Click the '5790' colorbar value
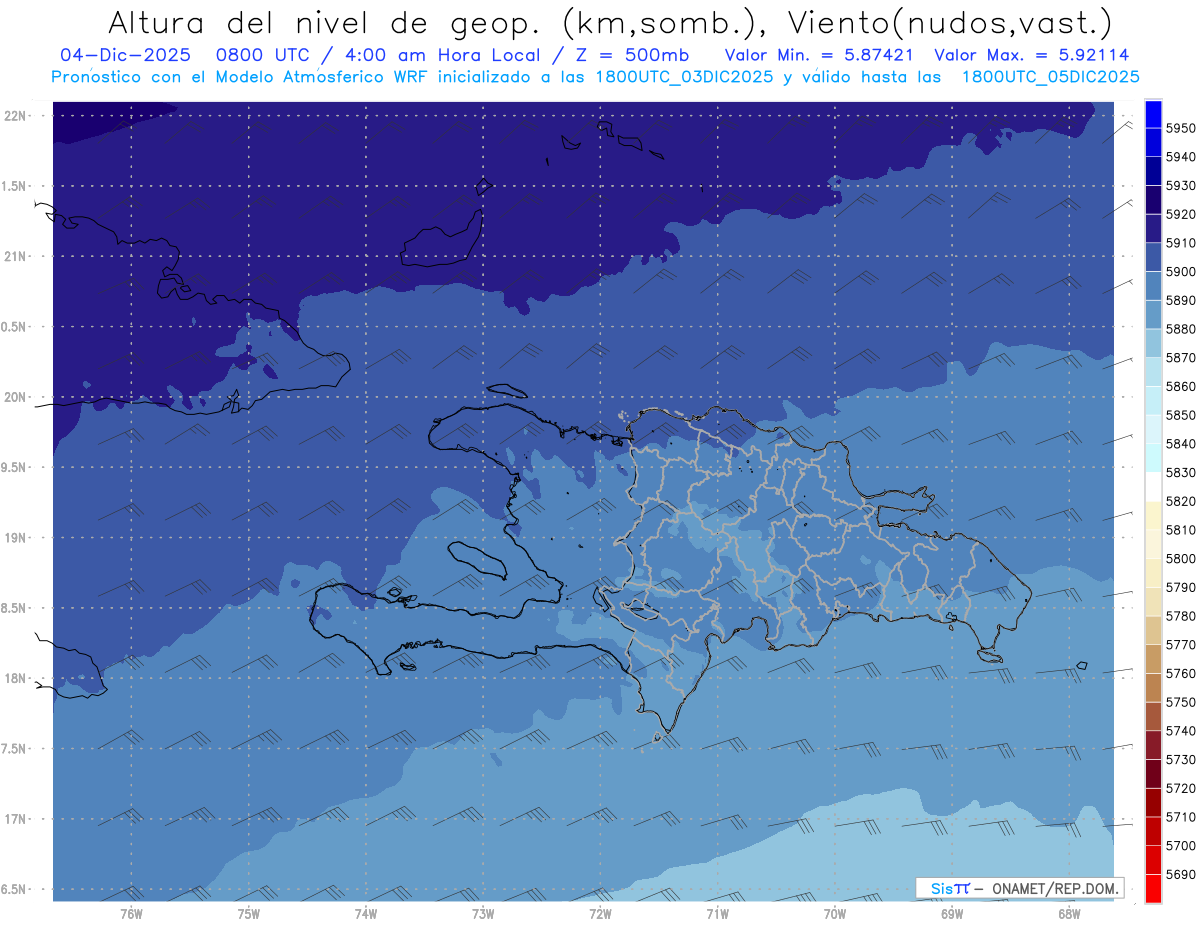Screen dimensions: 1200x927 pos(1181,587)
